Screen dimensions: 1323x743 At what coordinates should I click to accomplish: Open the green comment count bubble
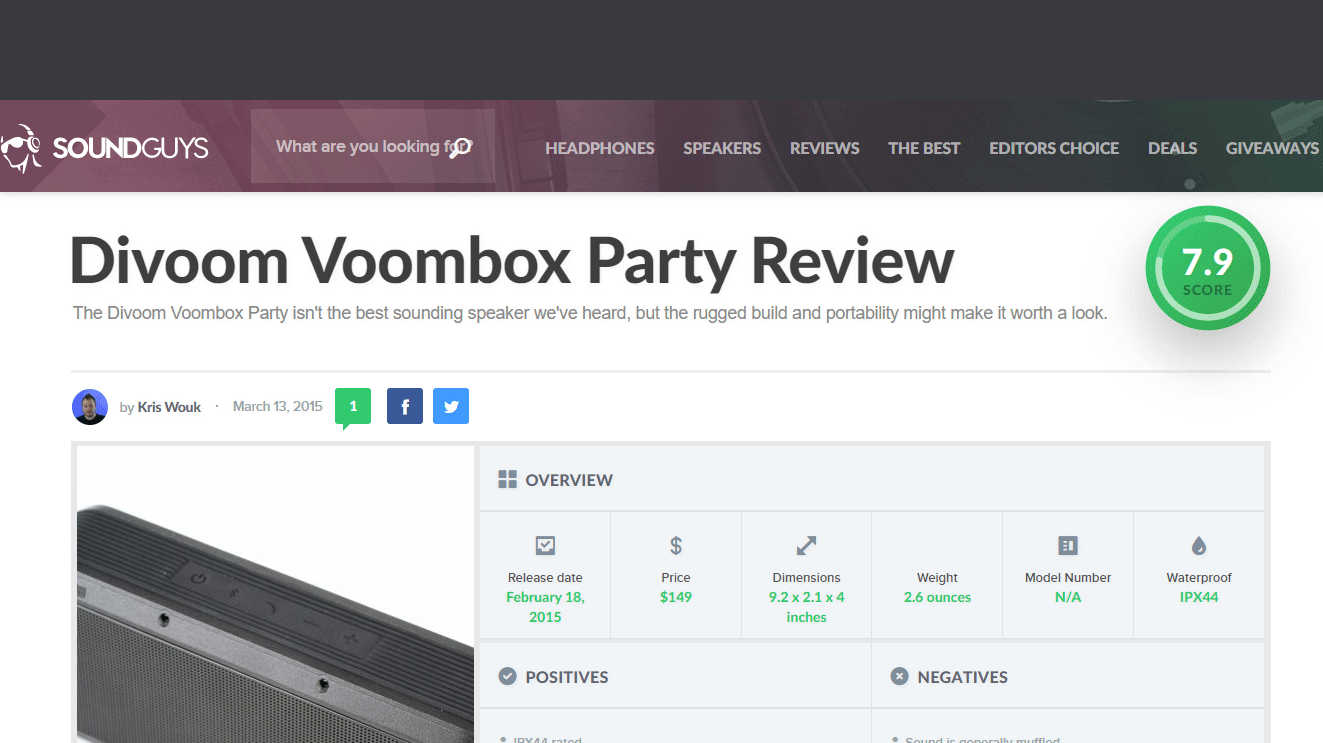(353, 406)
